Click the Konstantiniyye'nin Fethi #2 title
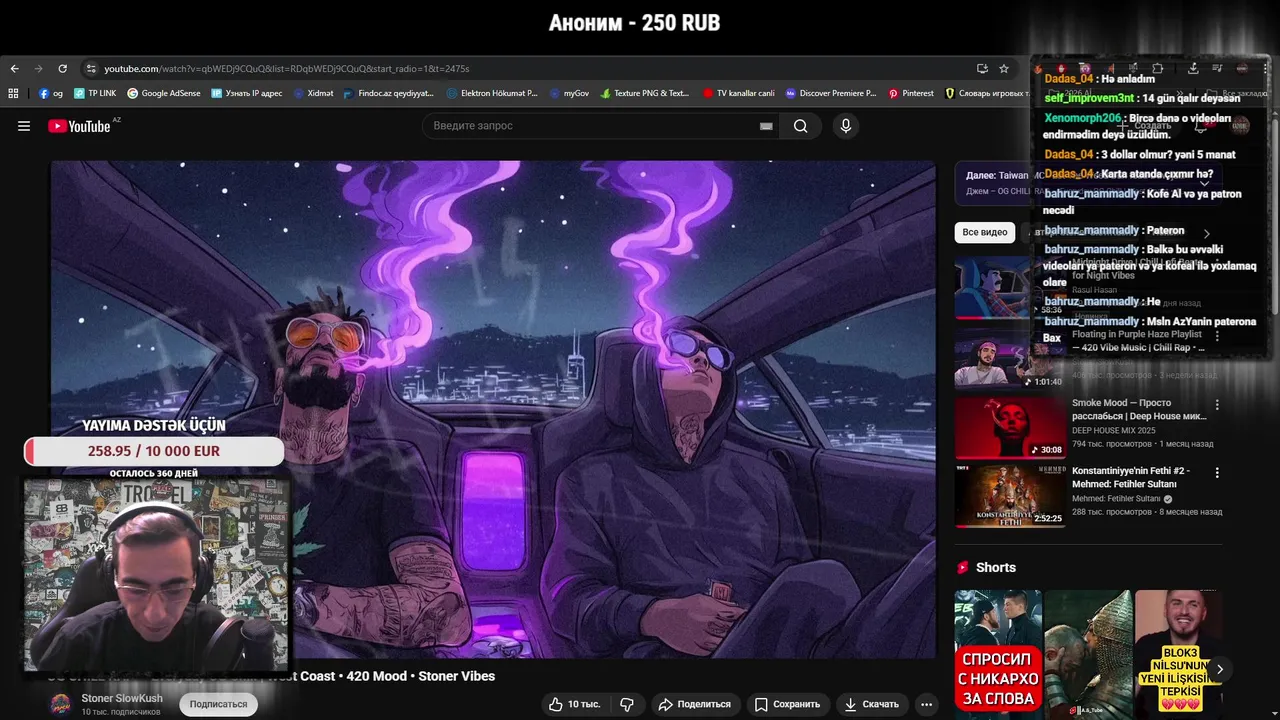Screen dimensions: 1280x720 point(1131,476)
